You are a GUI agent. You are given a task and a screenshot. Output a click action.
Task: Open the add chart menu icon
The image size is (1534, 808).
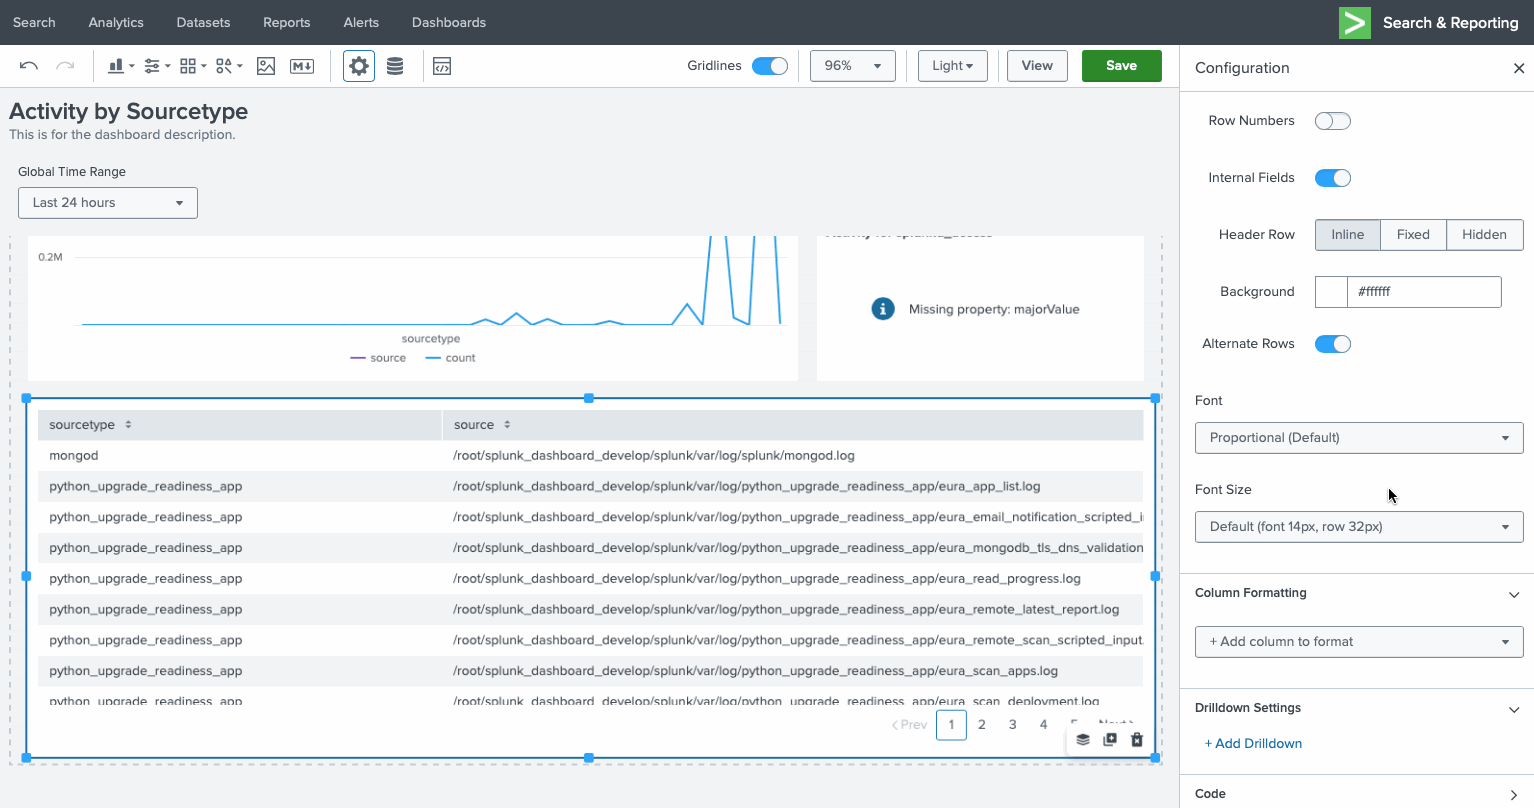coord(120,66)
